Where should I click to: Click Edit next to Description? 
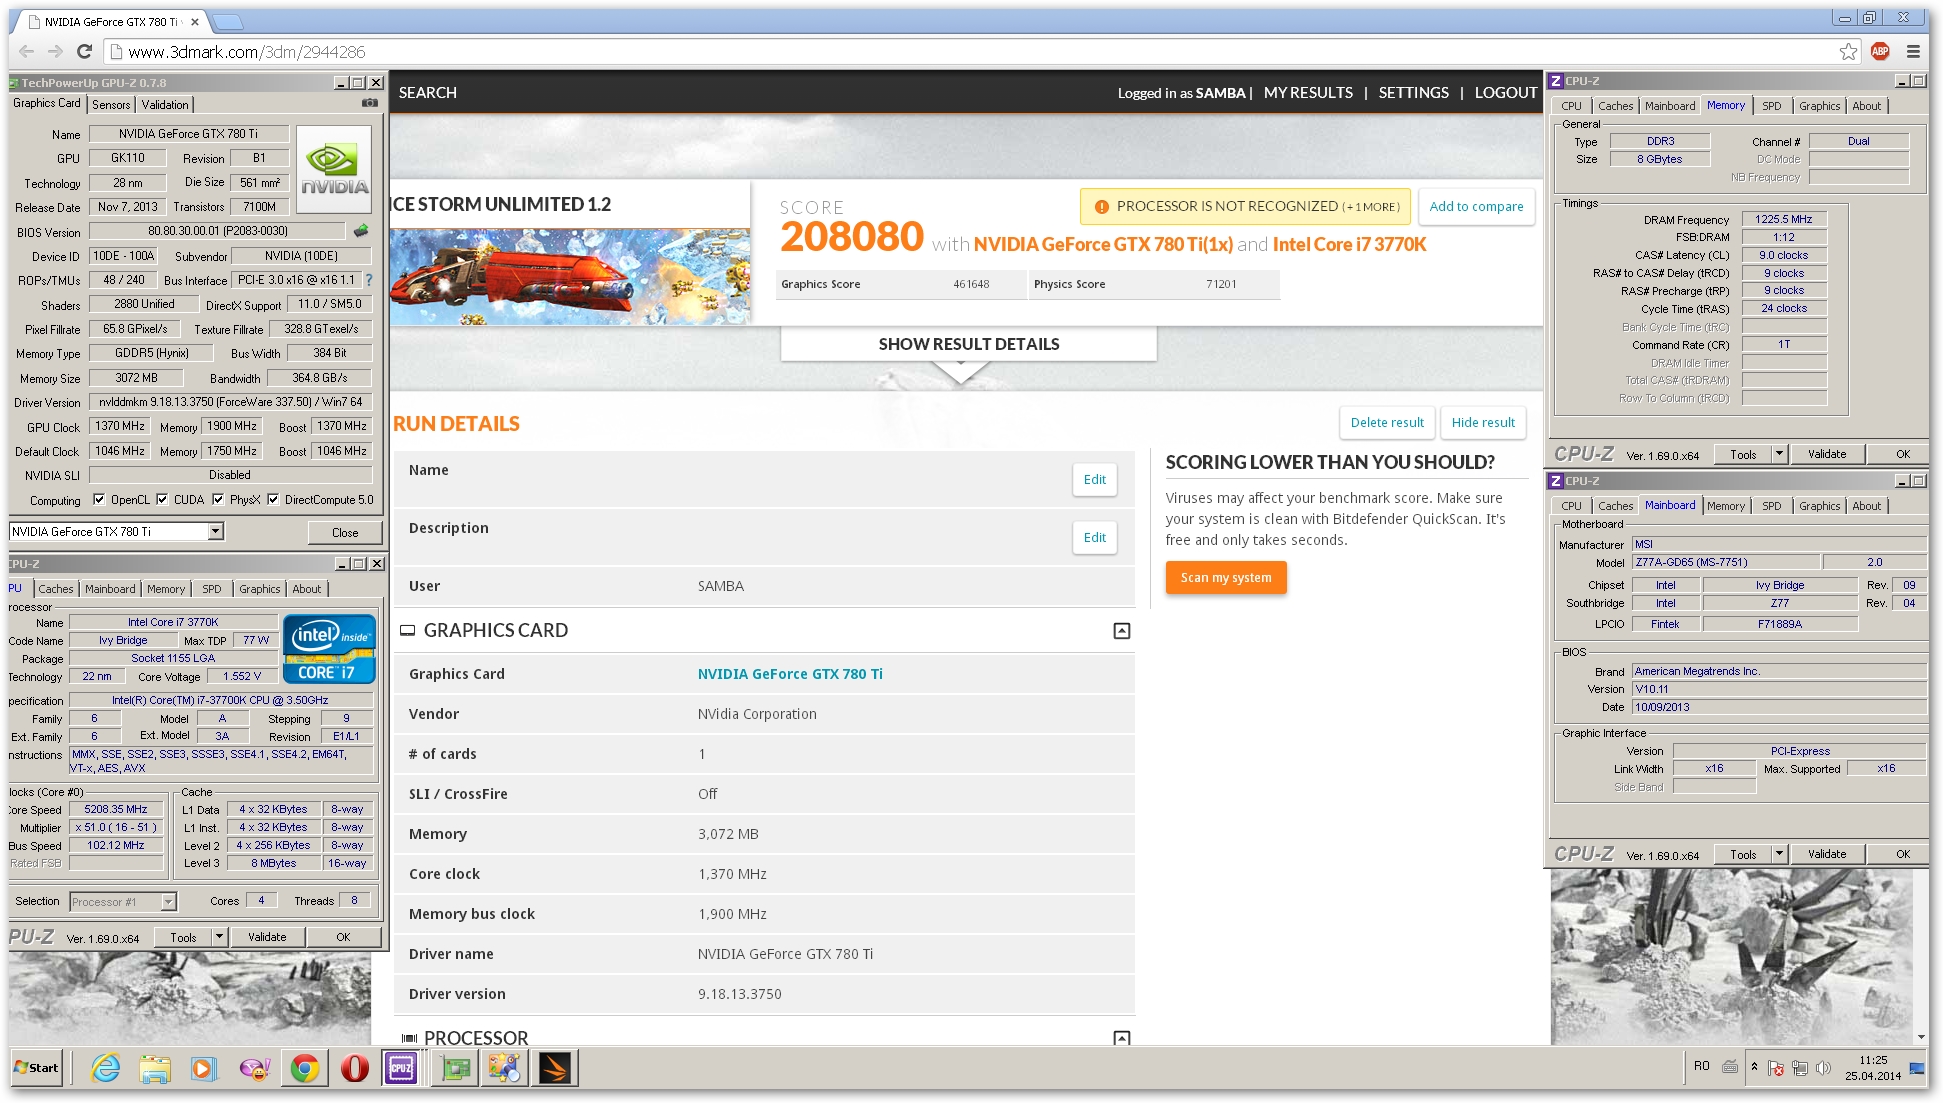tap(1095, 538)
